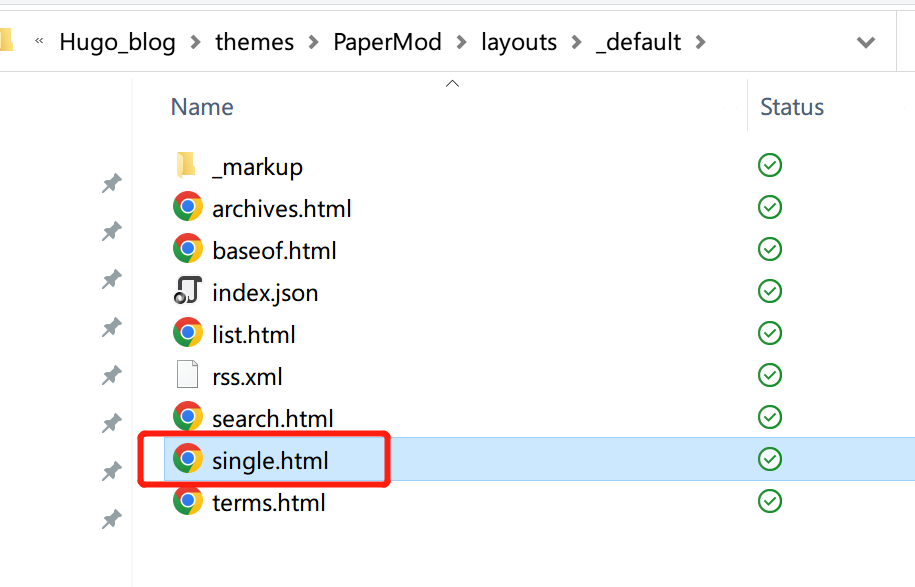Click _default in the breadcrumb path
Viewport: 915px width, 587px height.
(638, 43)
